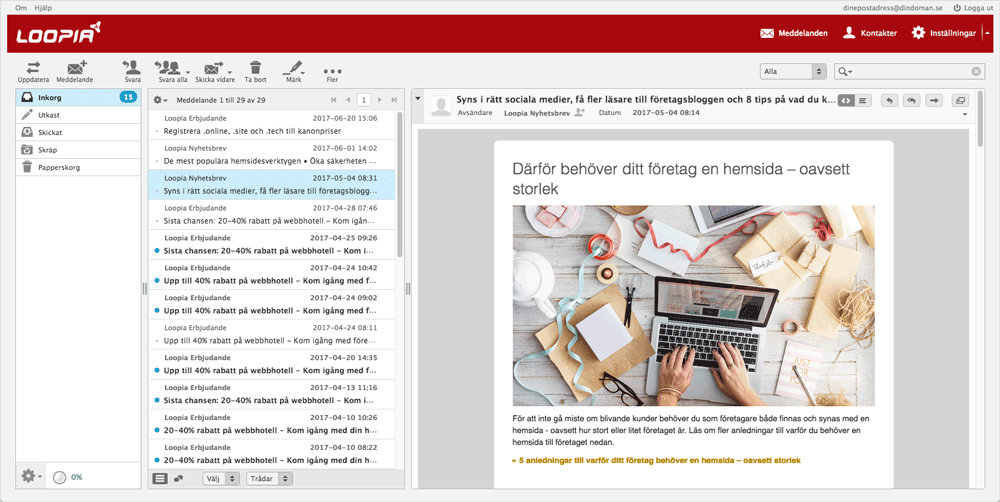
Task: Select the Skickat folder
Action: pos(78,132)
